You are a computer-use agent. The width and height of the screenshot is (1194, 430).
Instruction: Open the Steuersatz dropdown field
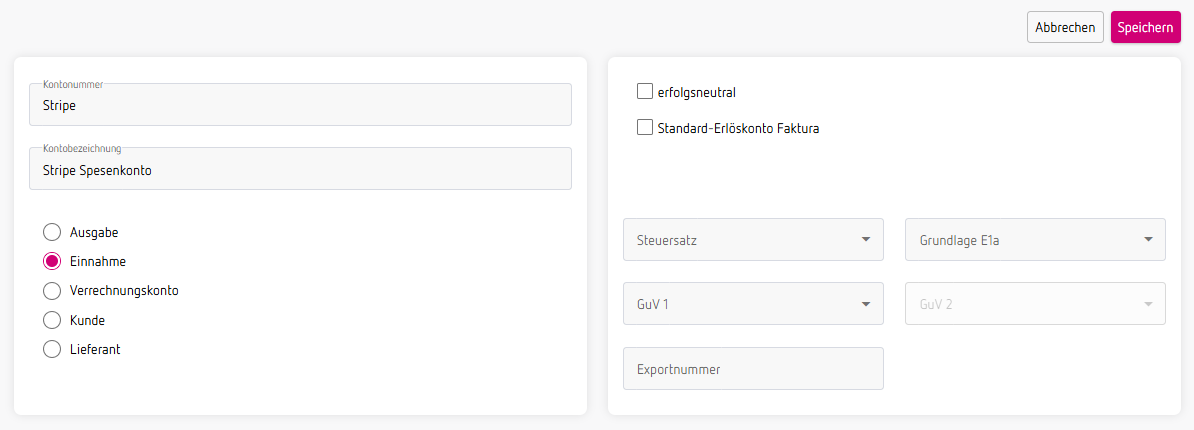click(x=753, y=240)
